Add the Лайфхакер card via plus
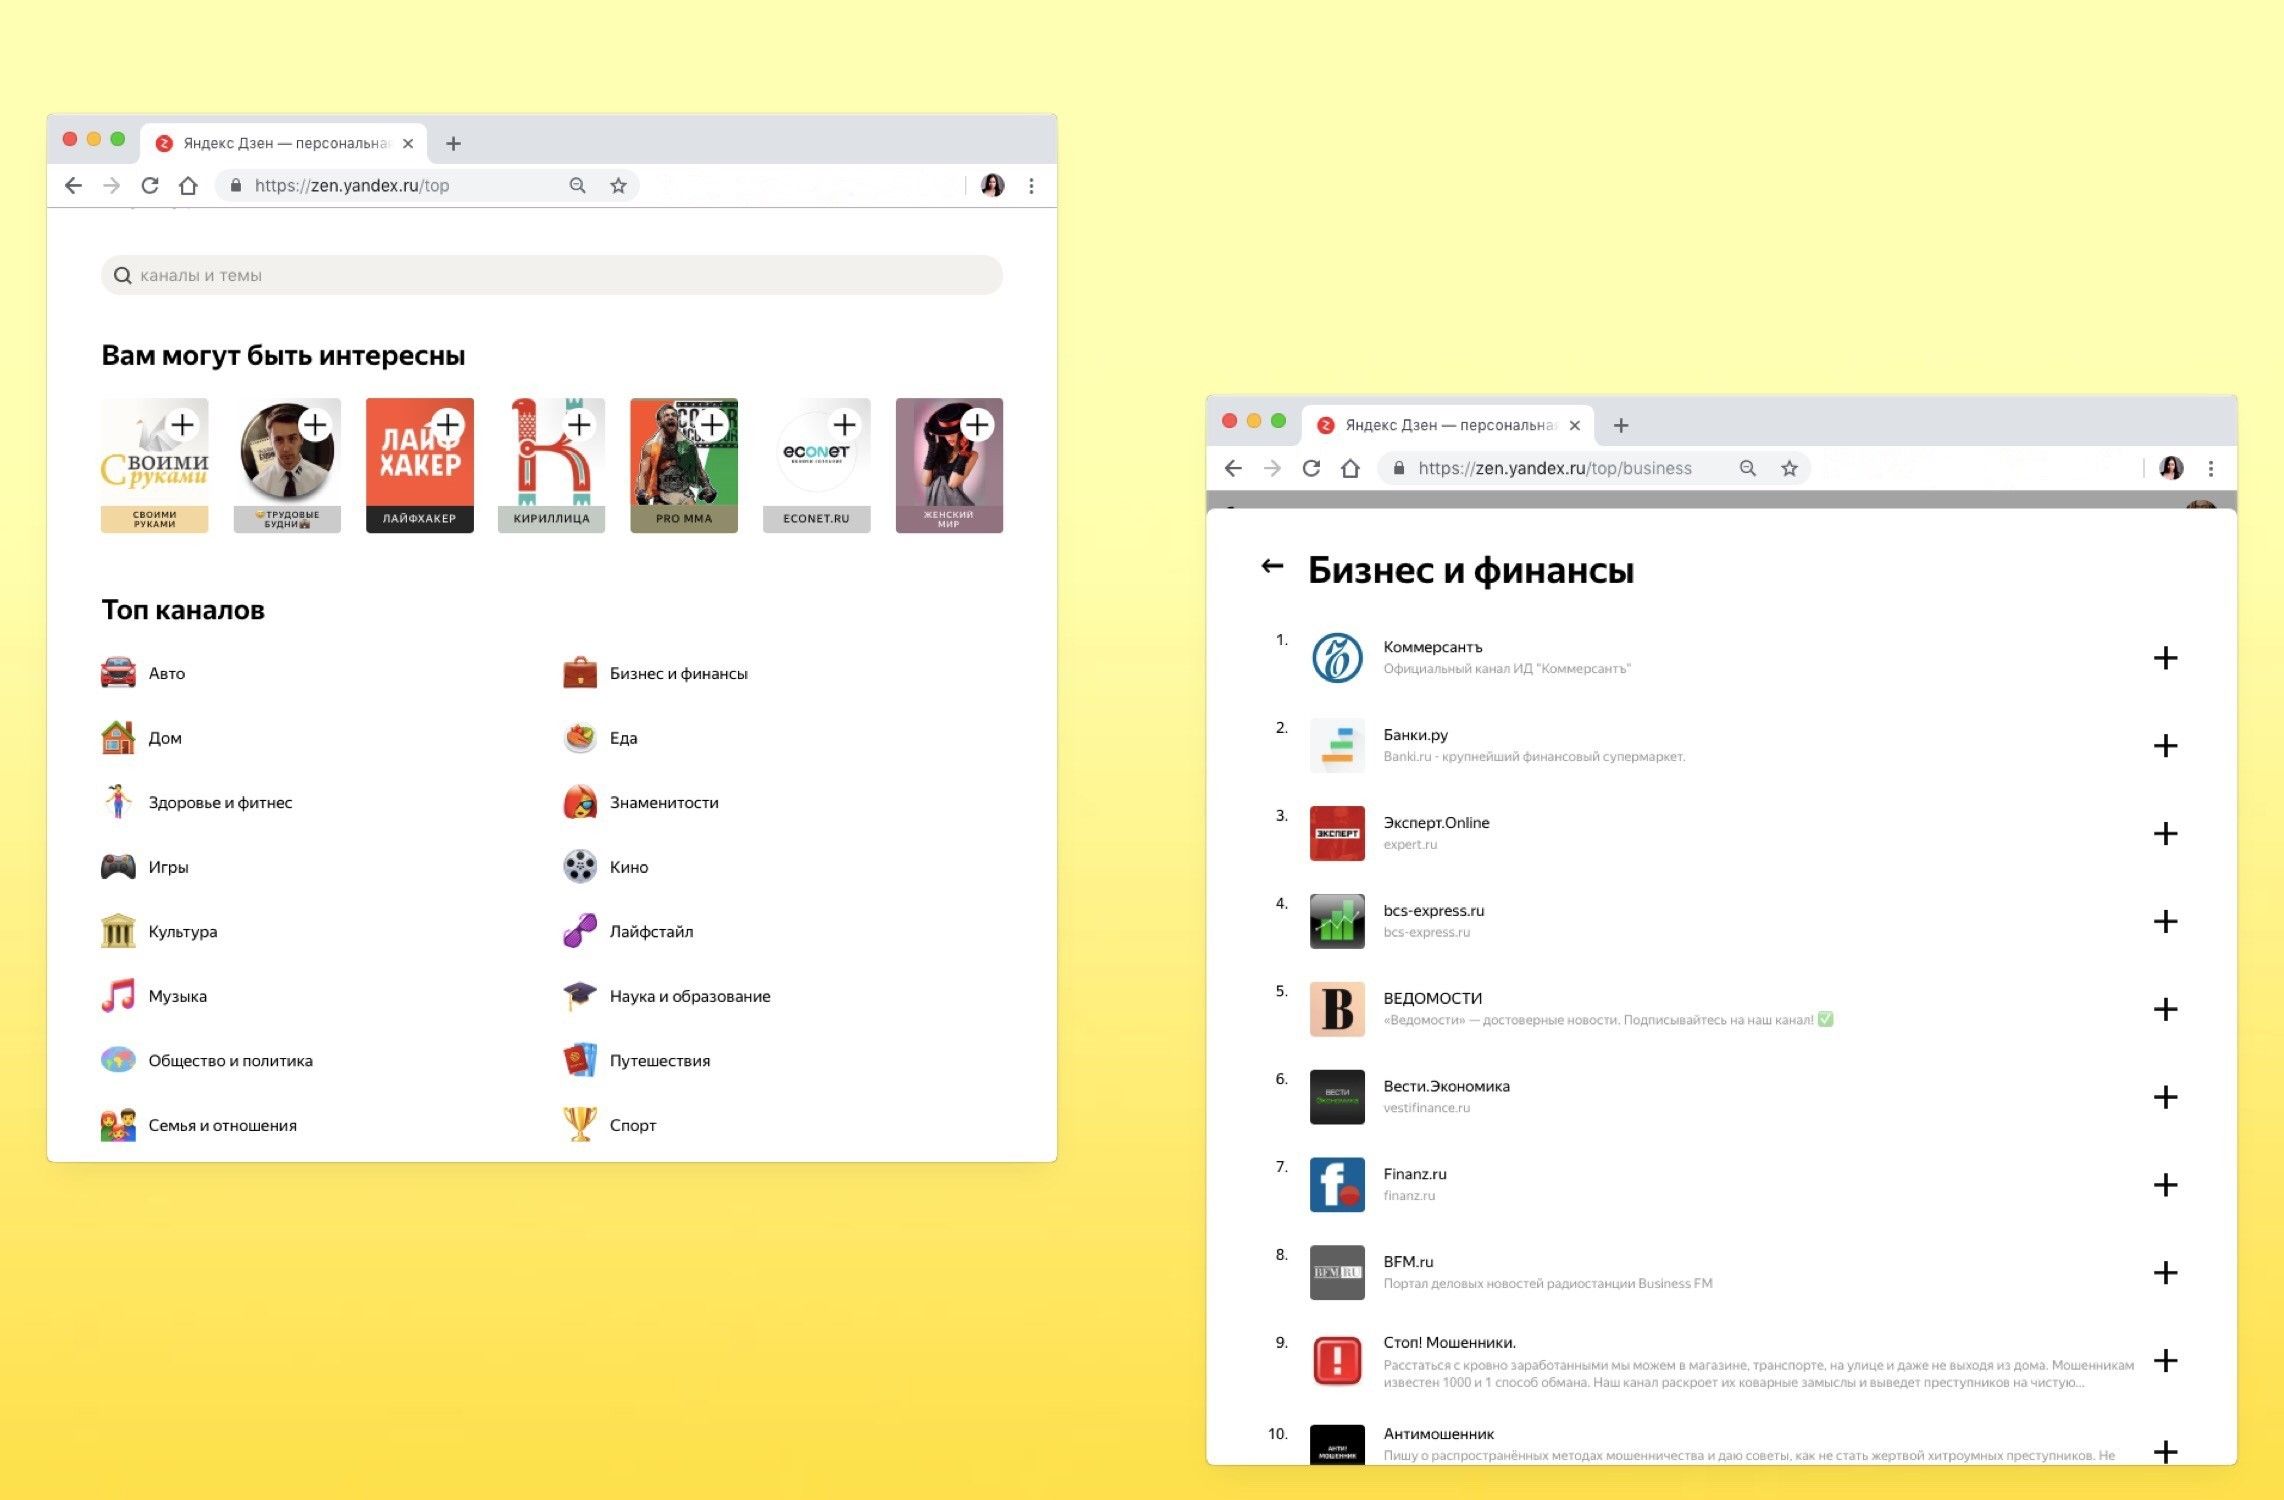 [448, 425]
